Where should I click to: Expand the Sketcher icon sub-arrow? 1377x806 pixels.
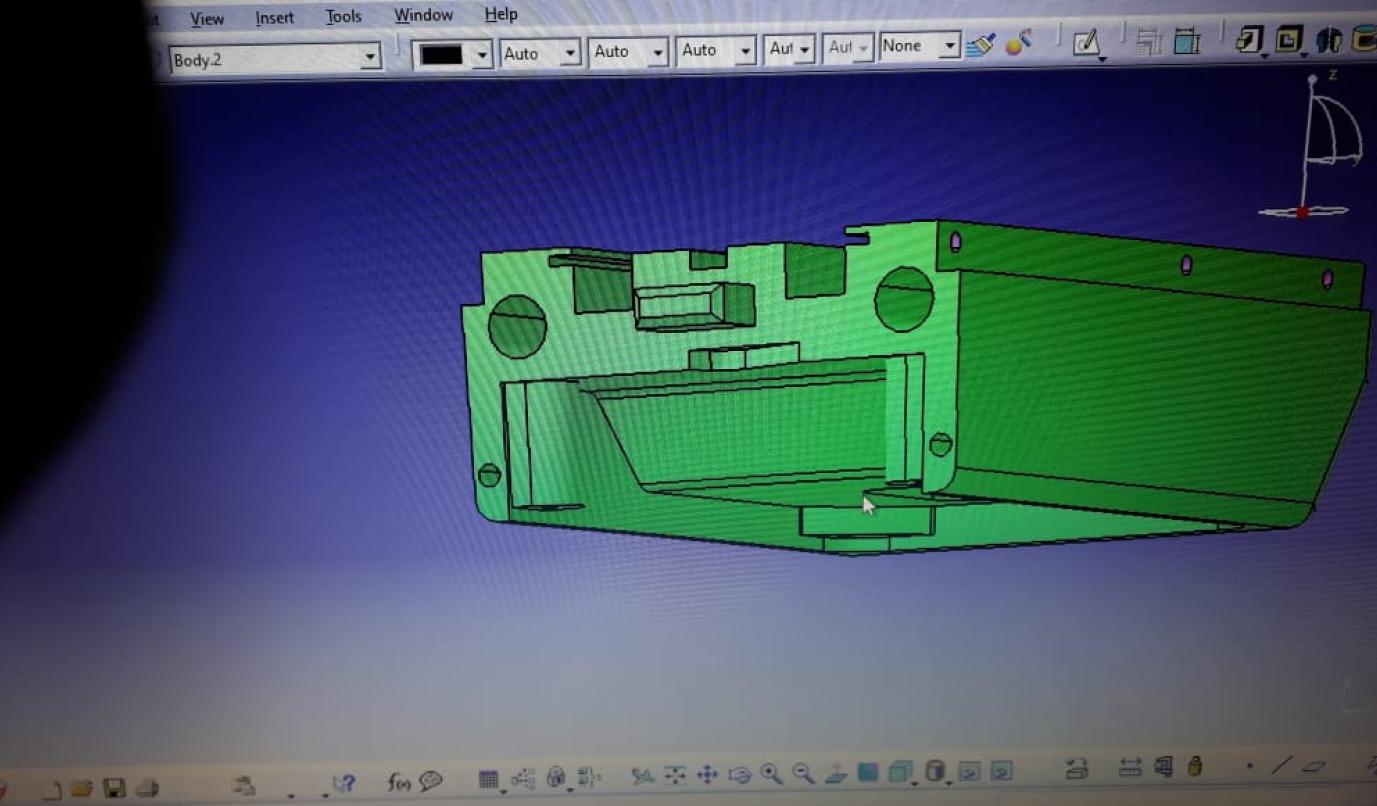pyautogui.click(x=1101, y=59)
